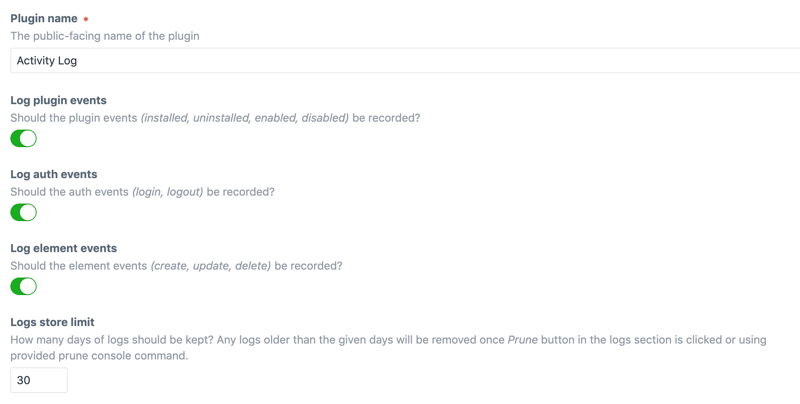Screen dimensions: 800x404
Task: Click the "Logs store limit" heading
Action: 52,322
